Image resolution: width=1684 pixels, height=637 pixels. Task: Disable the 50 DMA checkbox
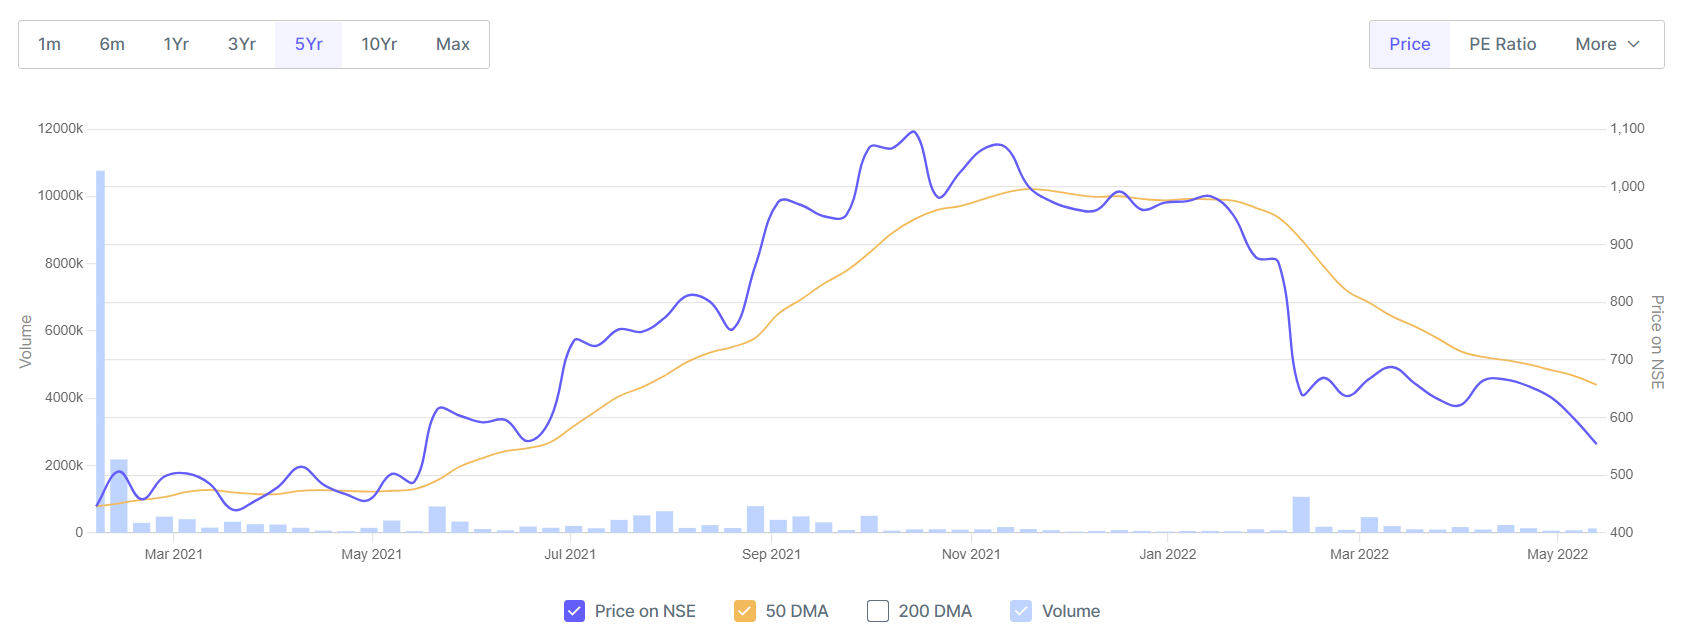click(x=745, y=611)
